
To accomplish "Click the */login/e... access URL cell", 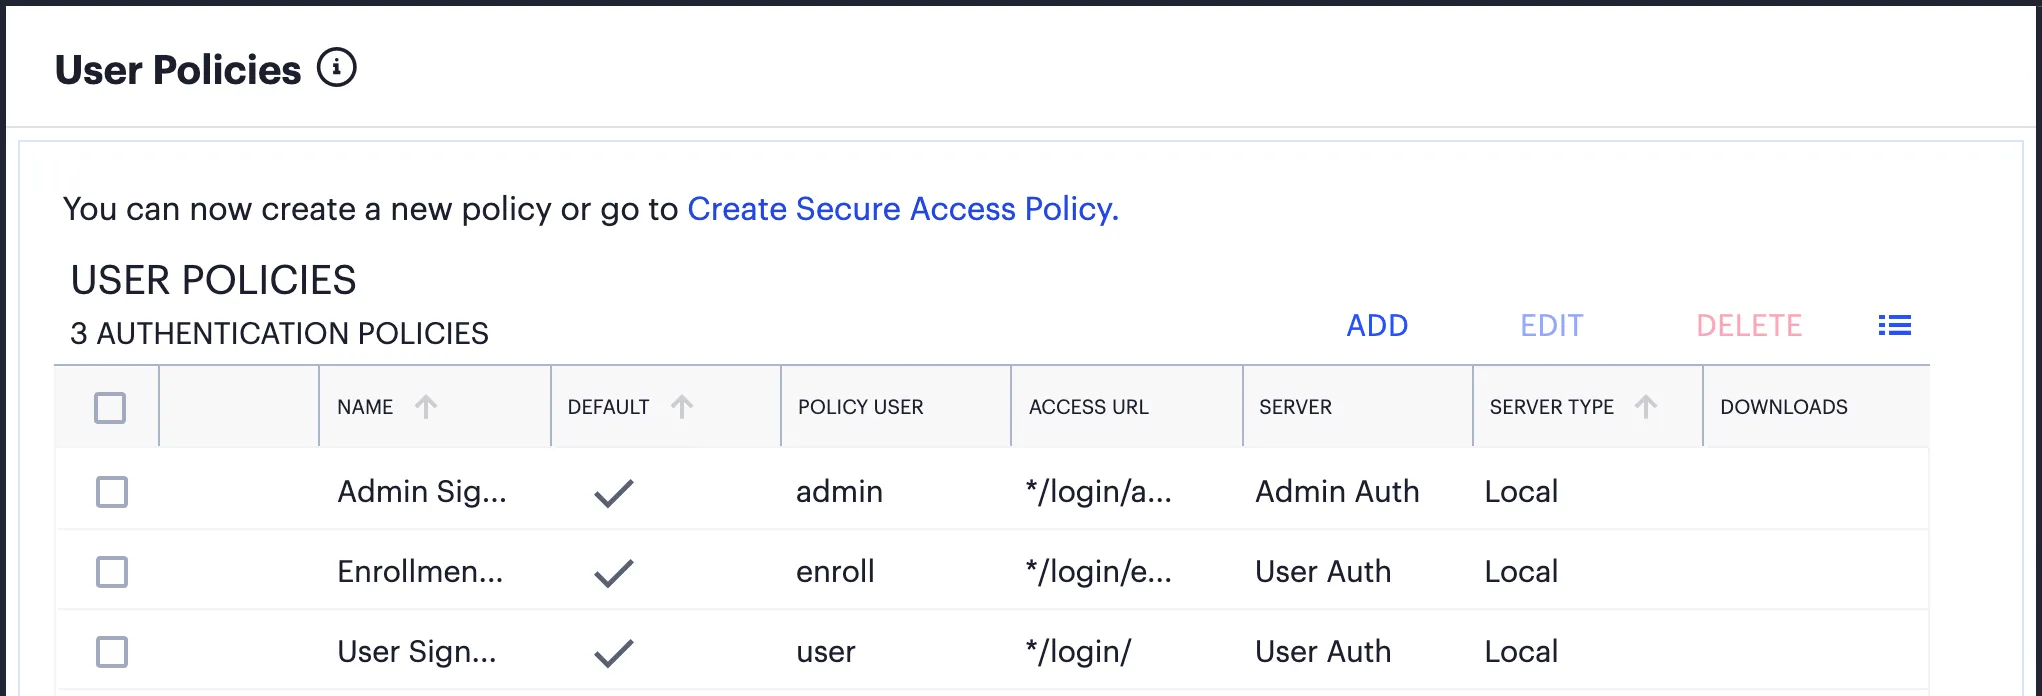I will (1099, 572).
